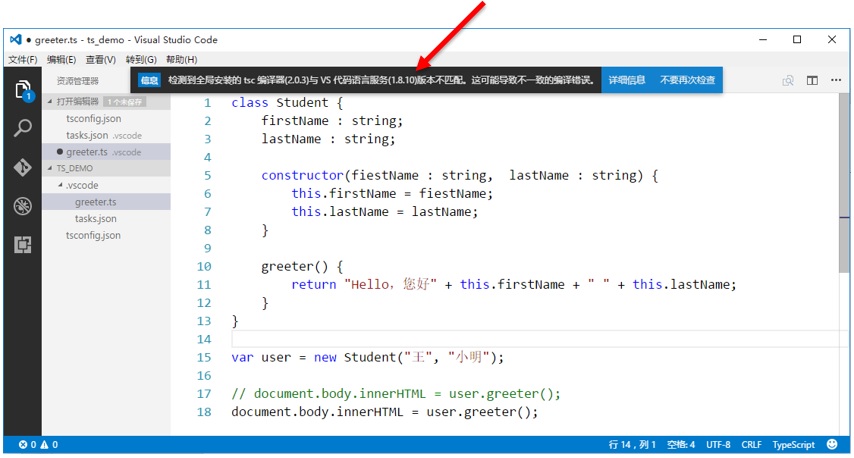Open the 文件(F) menu
Viewport: 854px width, 458px height.
coord(22,59)
